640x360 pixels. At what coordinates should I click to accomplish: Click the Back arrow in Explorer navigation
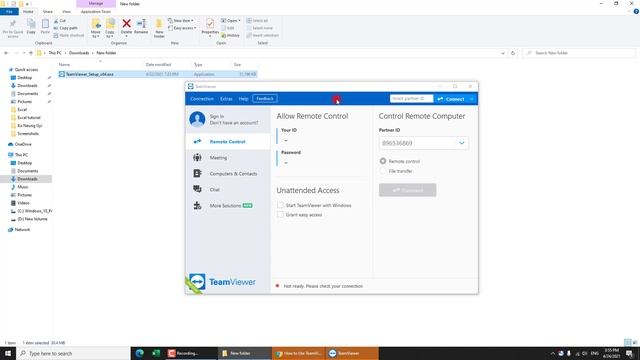click(6, 53)
